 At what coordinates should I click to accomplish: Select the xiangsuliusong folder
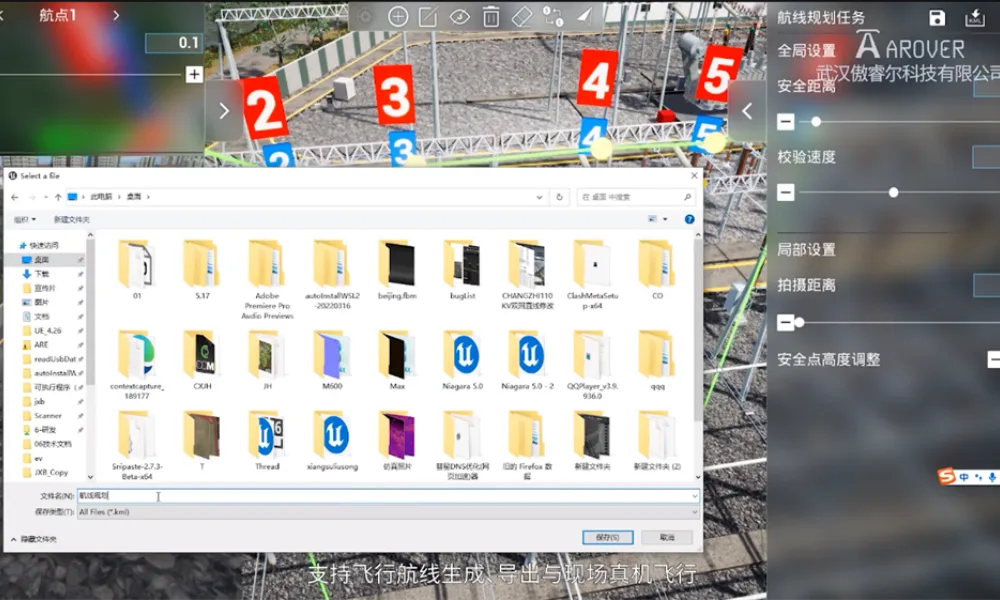[332, 441]
